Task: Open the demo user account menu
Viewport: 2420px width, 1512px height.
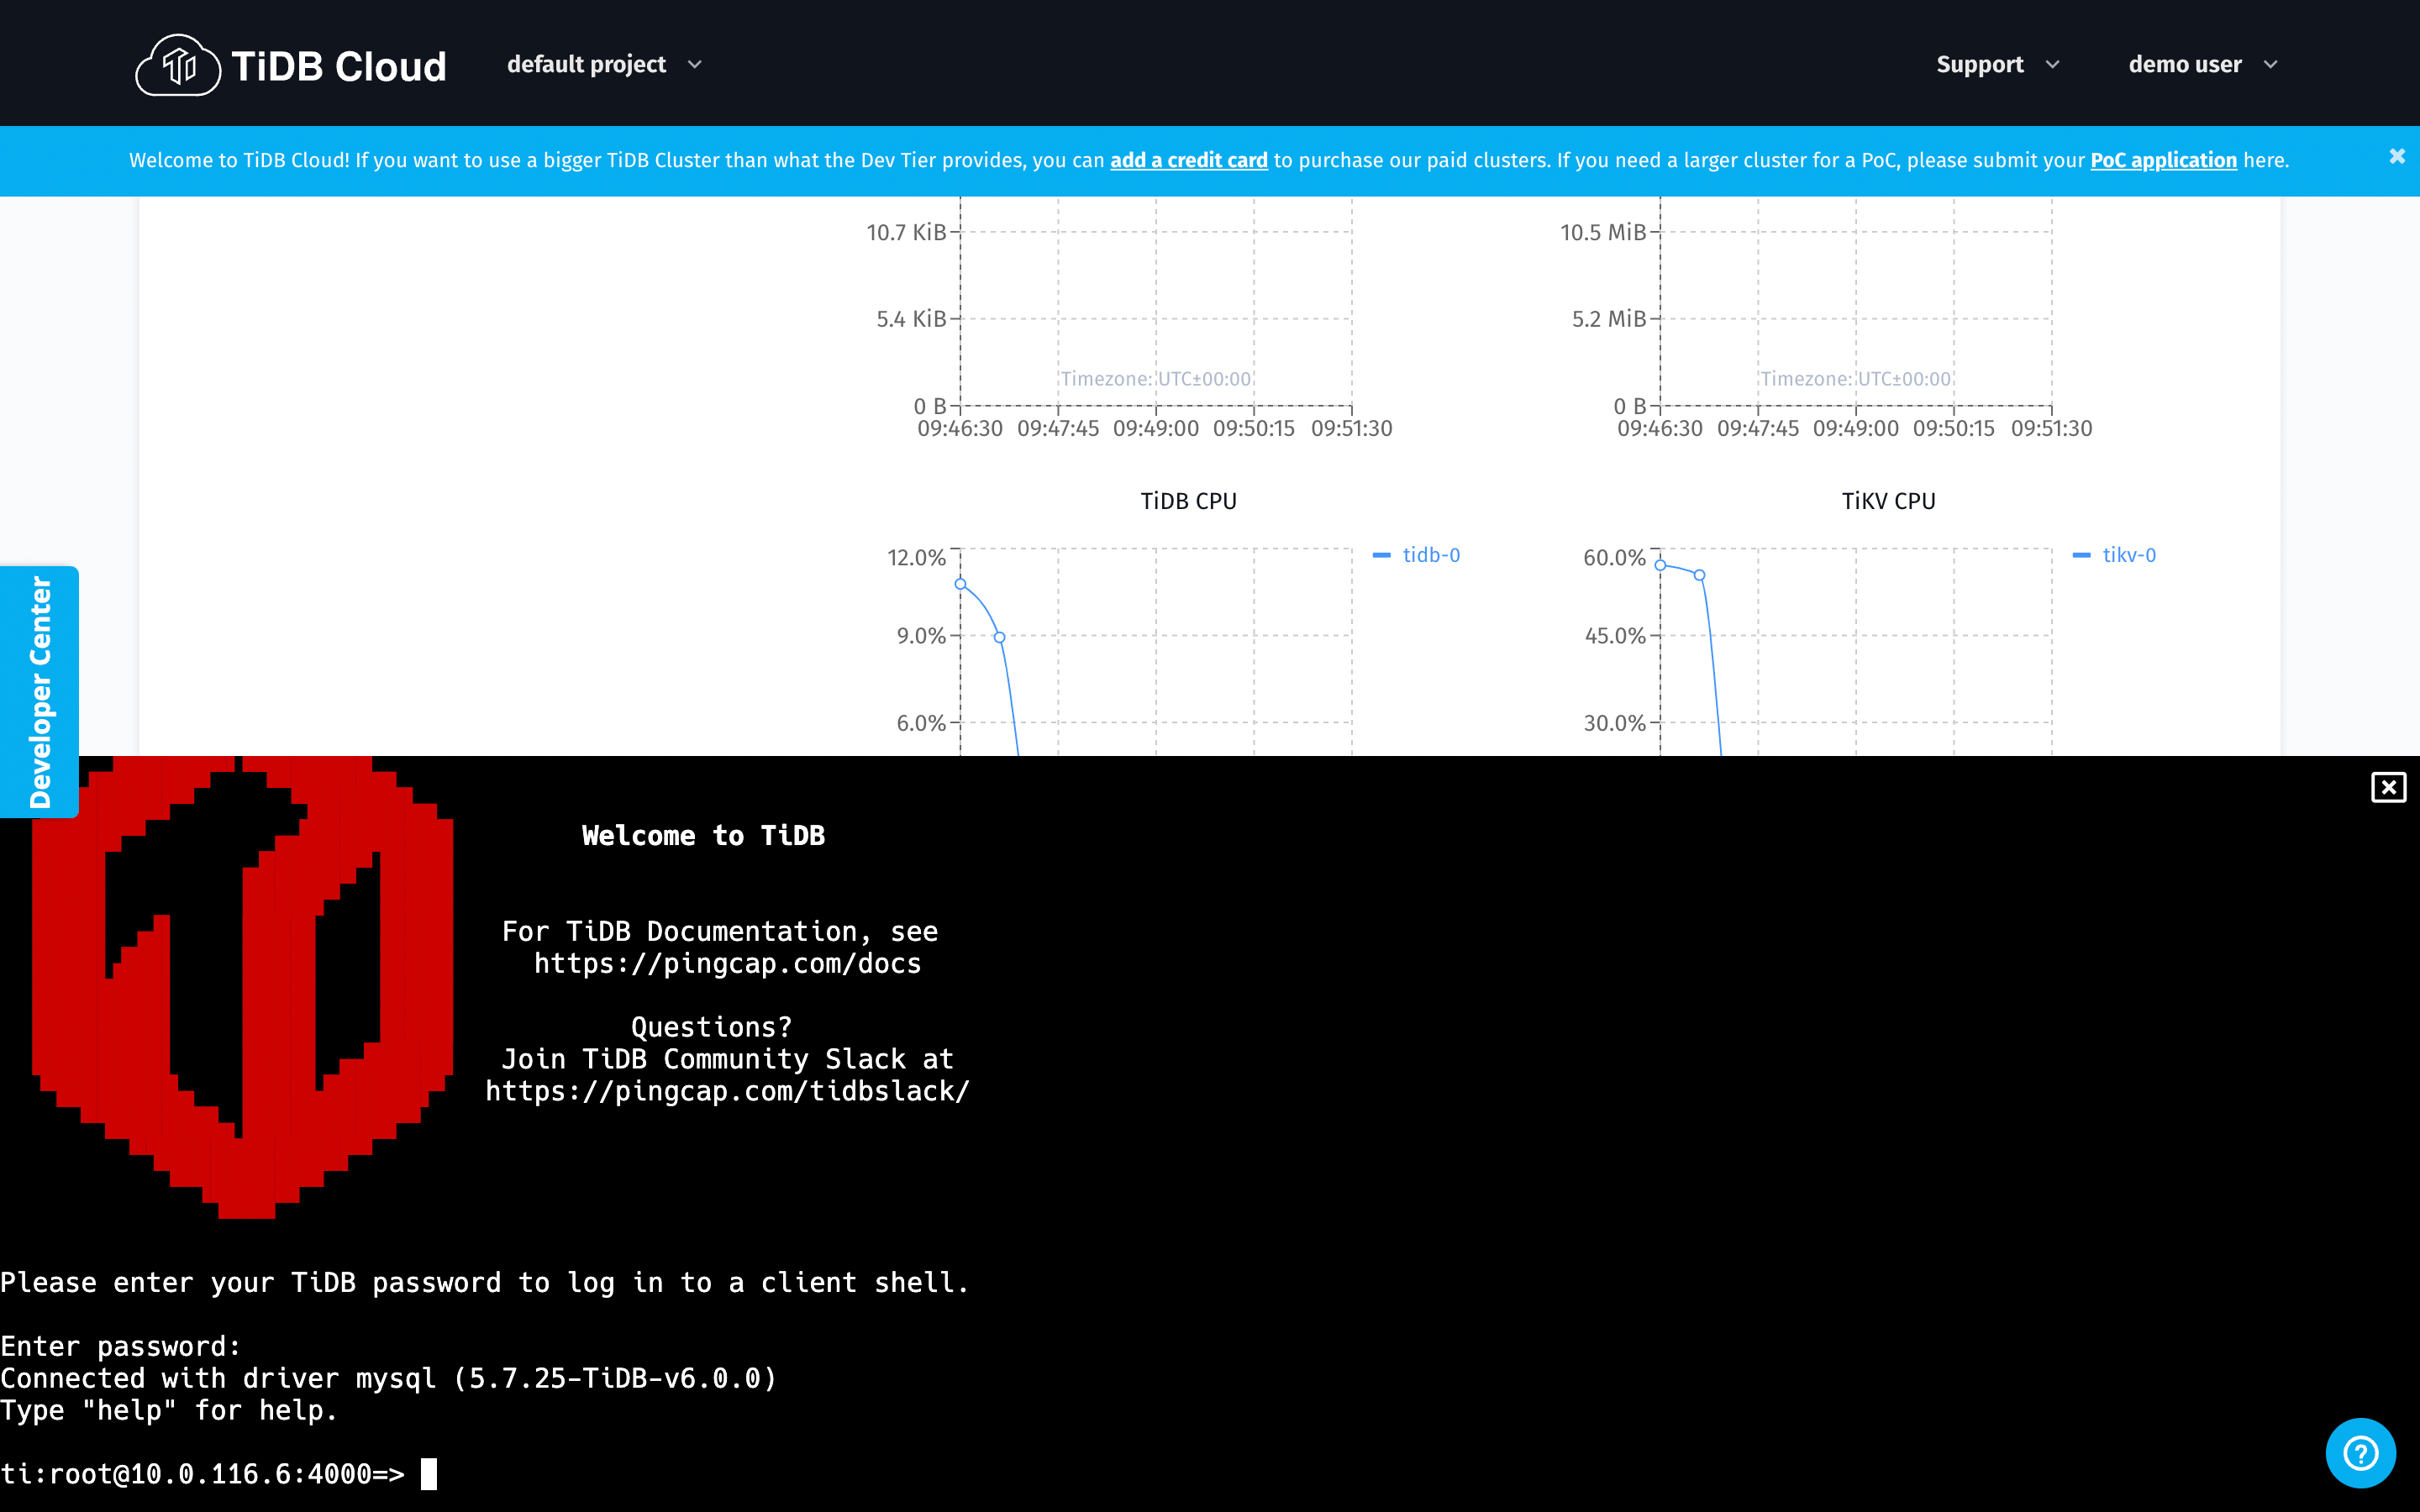Action: (2185, 64)
